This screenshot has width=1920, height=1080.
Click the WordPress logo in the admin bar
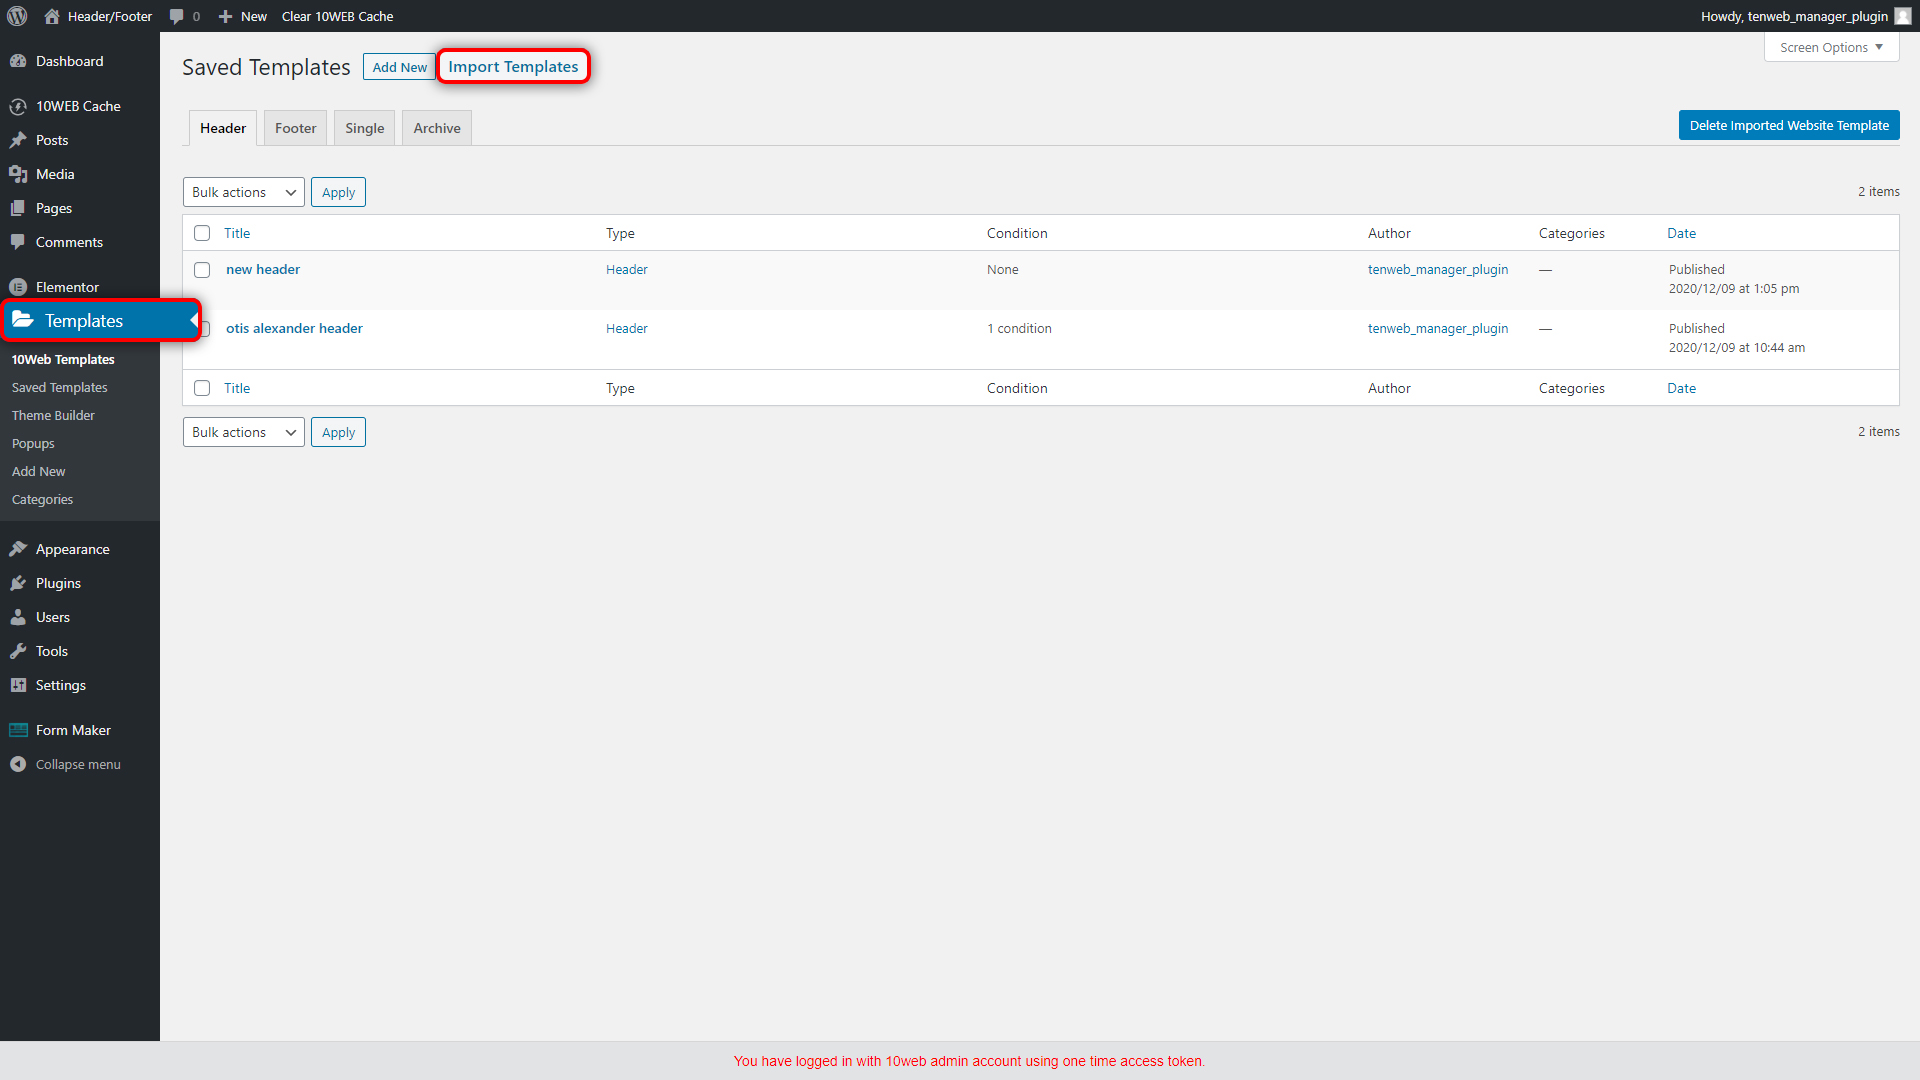(16, 16)
